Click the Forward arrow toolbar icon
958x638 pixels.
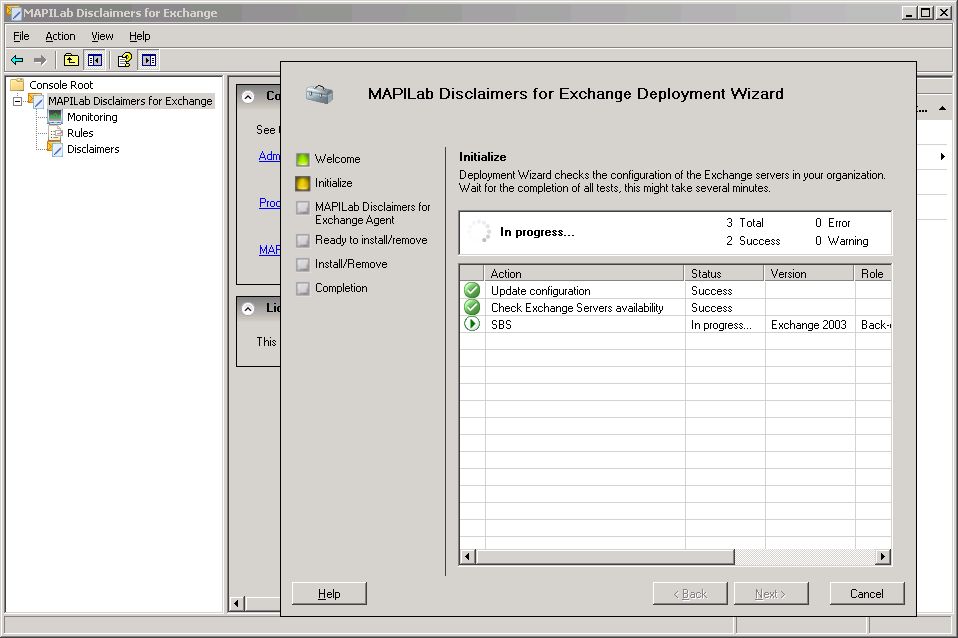tap(40, 60)
